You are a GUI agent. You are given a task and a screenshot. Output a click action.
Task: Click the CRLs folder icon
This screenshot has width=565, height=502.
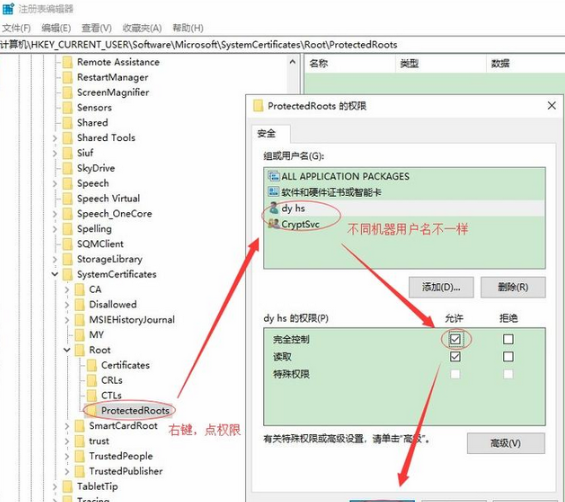92,380
